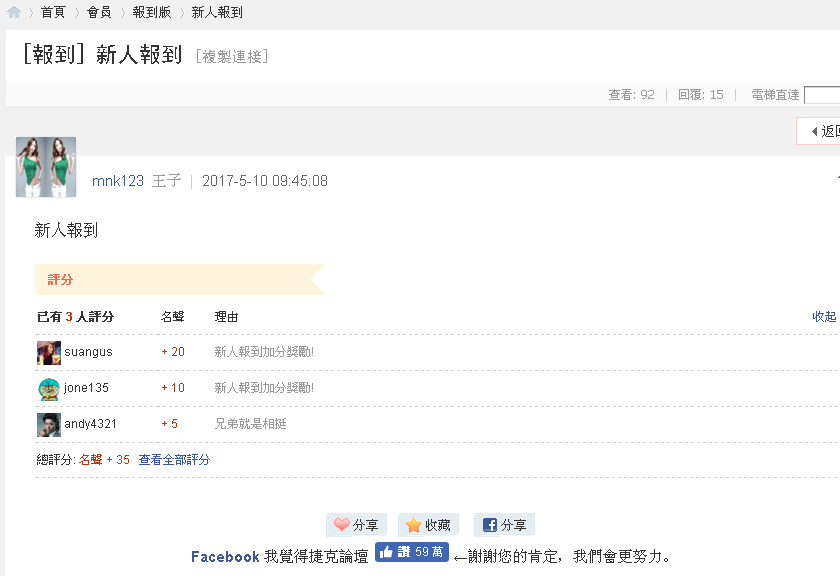Collapse ratings with the 收起 link
840x576 pixels.
[824, 317]
